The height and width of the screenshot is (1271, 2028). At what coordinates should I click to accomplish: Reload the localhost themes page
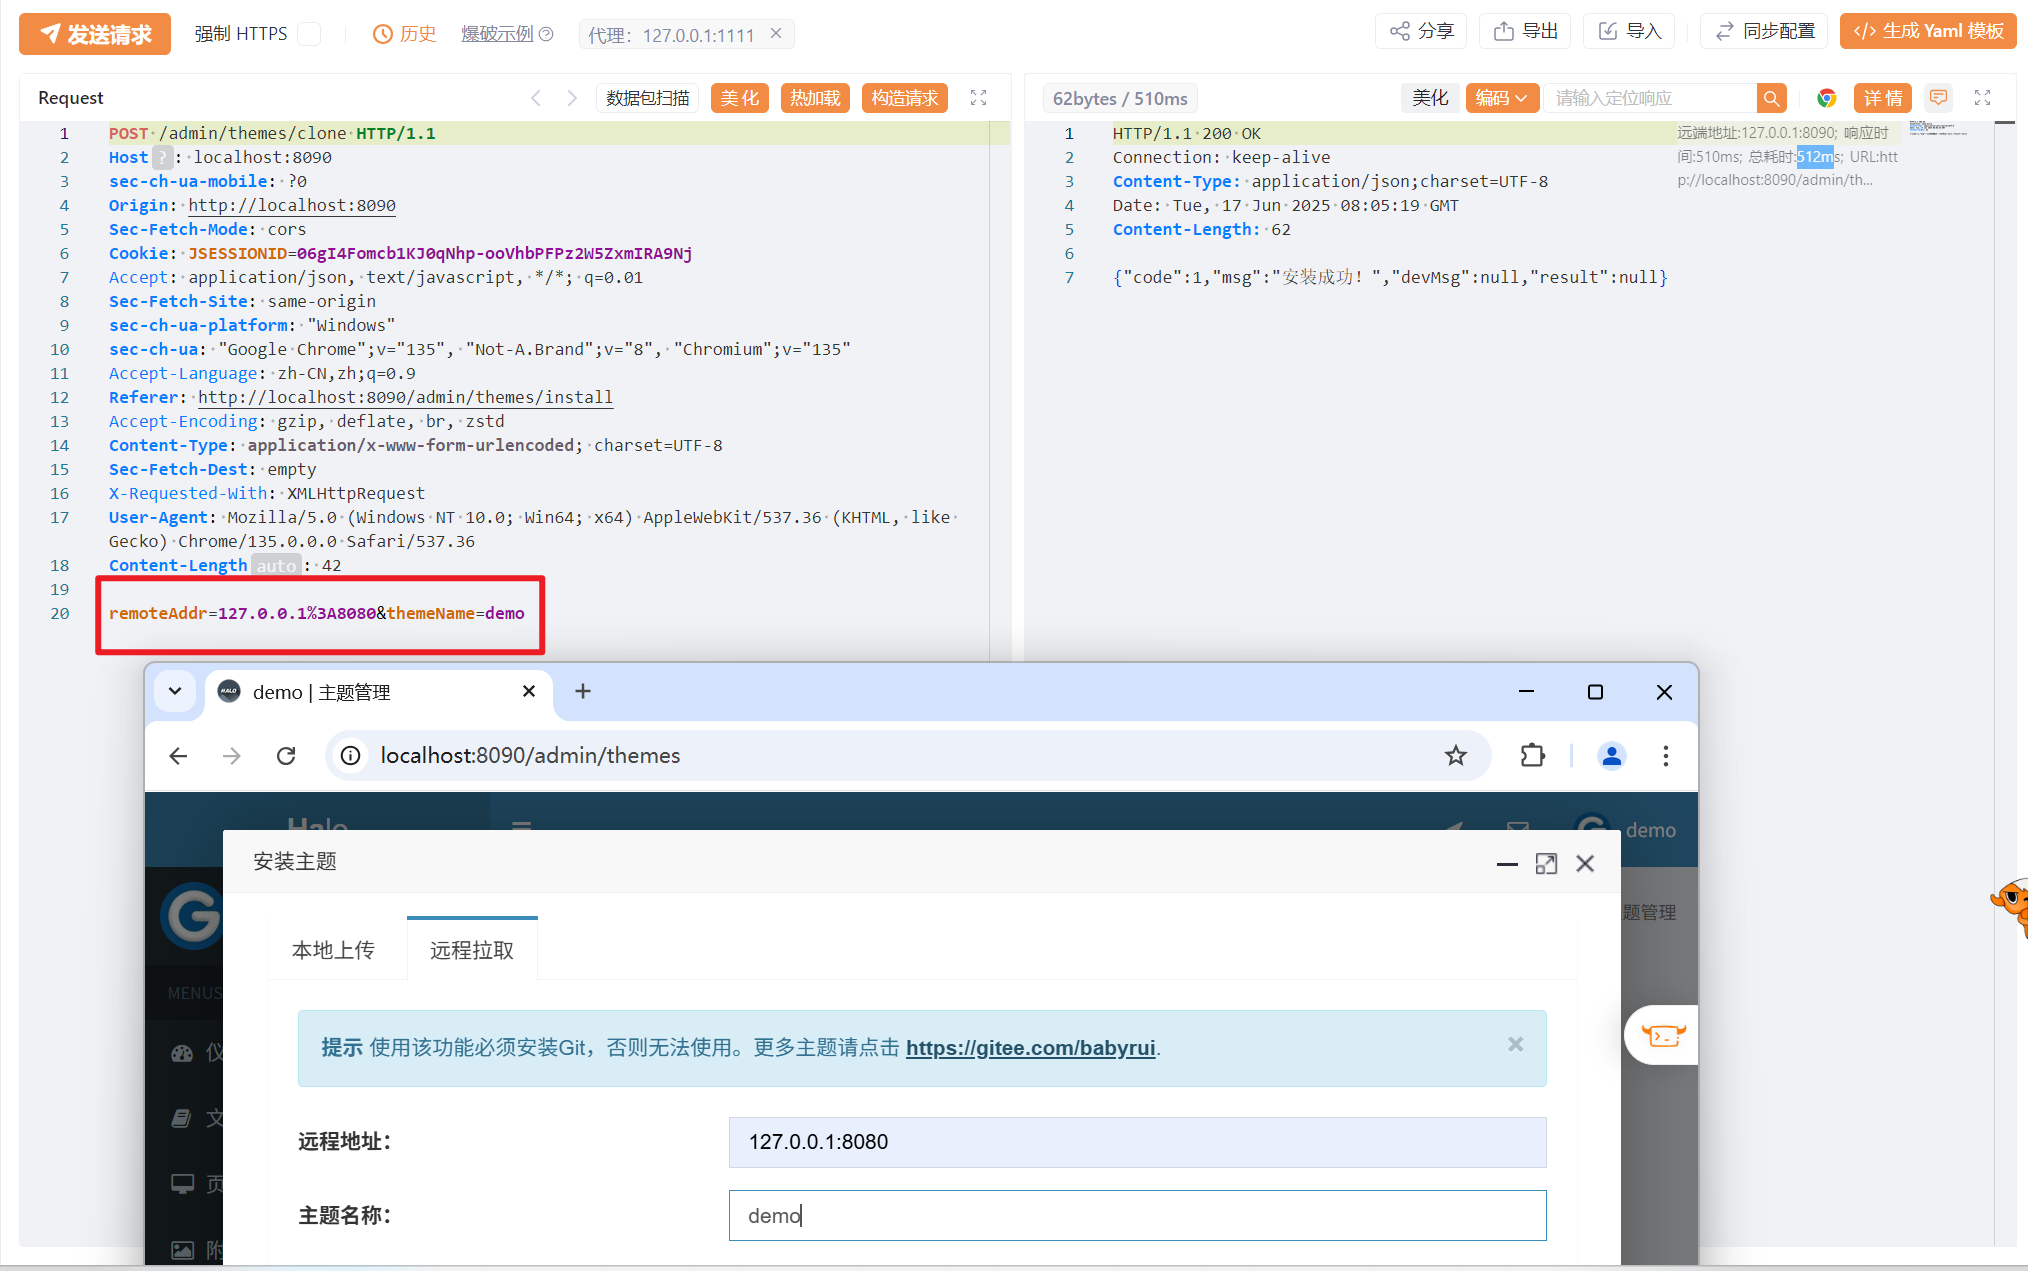[x=286, y=756]
